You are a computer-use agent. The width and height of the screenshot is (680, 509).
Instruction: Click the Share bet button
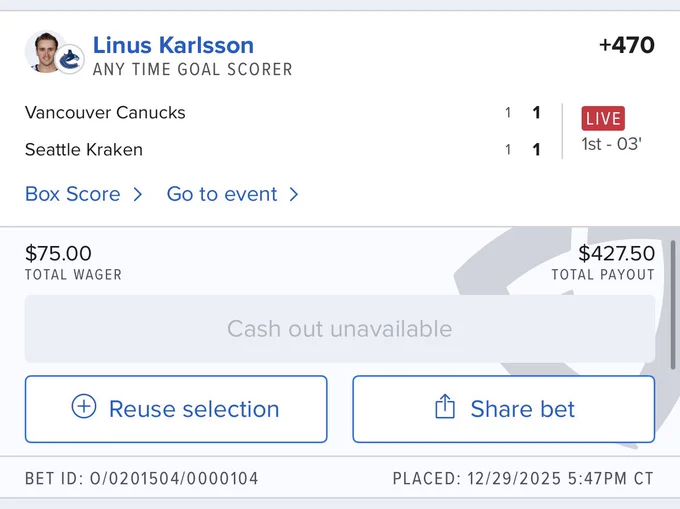tap(503, 409)
